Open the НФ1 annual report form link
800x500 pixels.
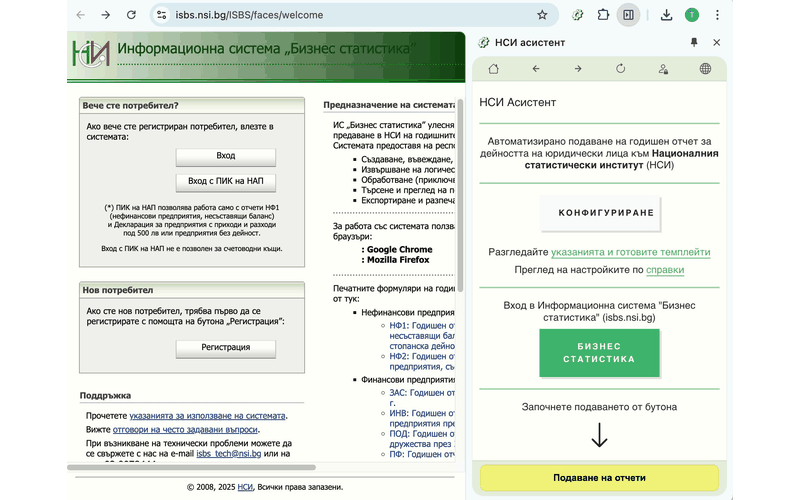click(x=421, y=336)
